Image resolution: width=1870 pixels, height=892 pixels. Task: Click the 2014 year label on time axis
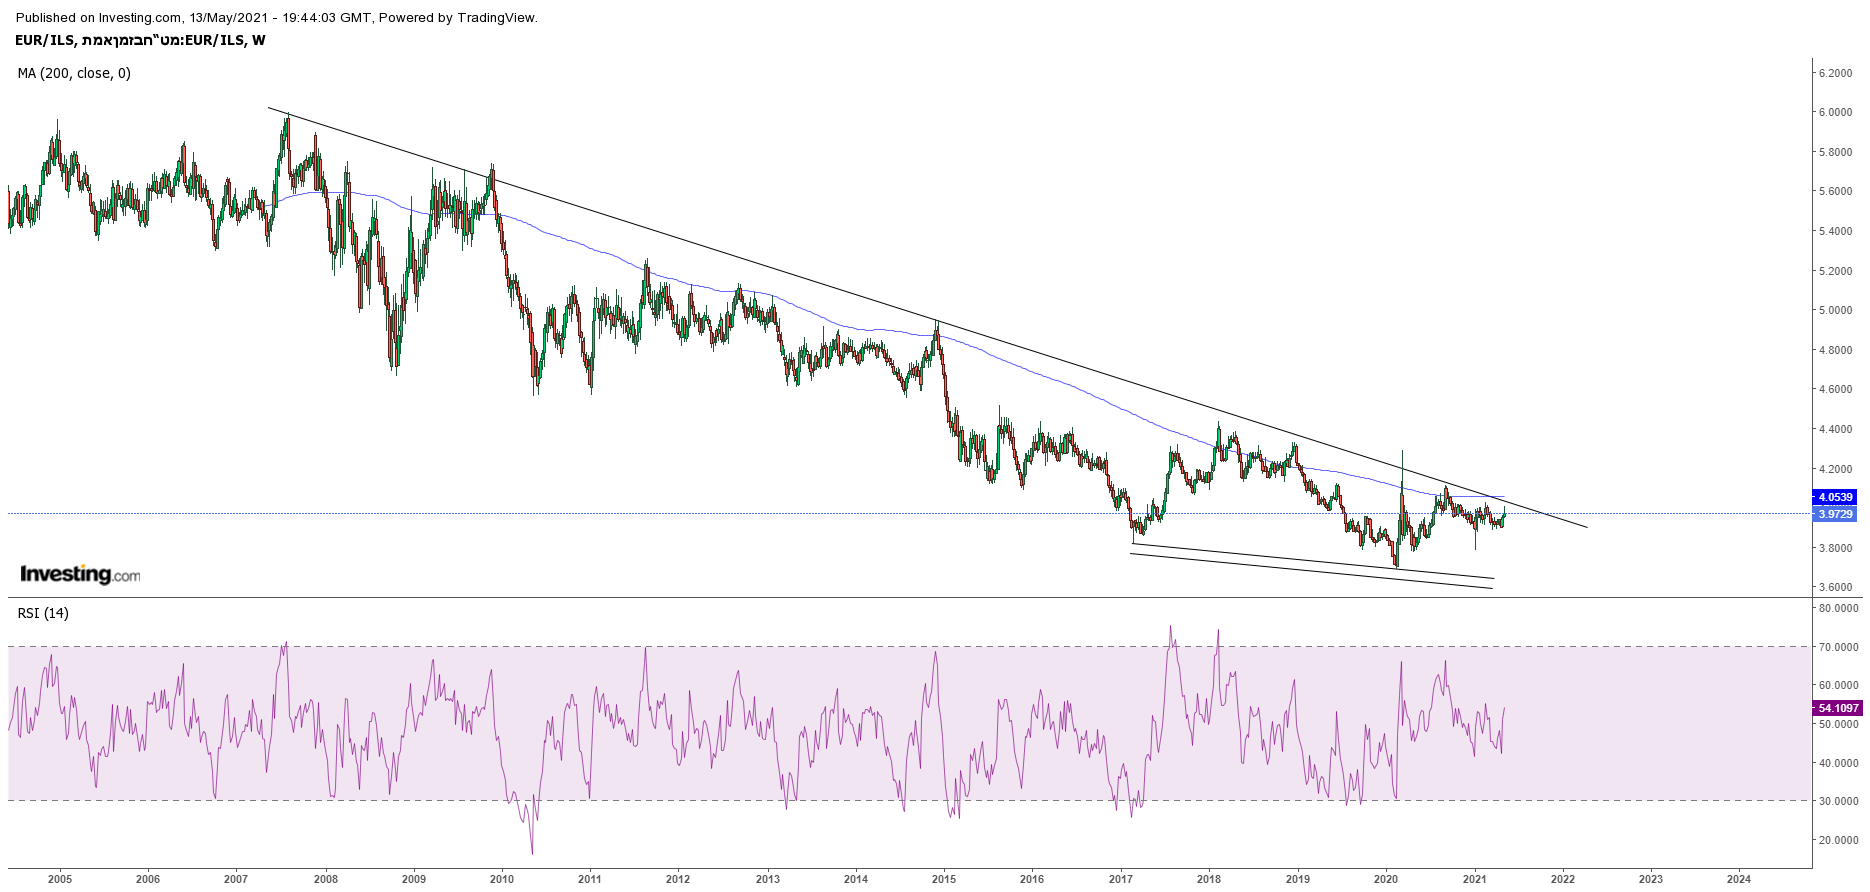coord(856,879)
